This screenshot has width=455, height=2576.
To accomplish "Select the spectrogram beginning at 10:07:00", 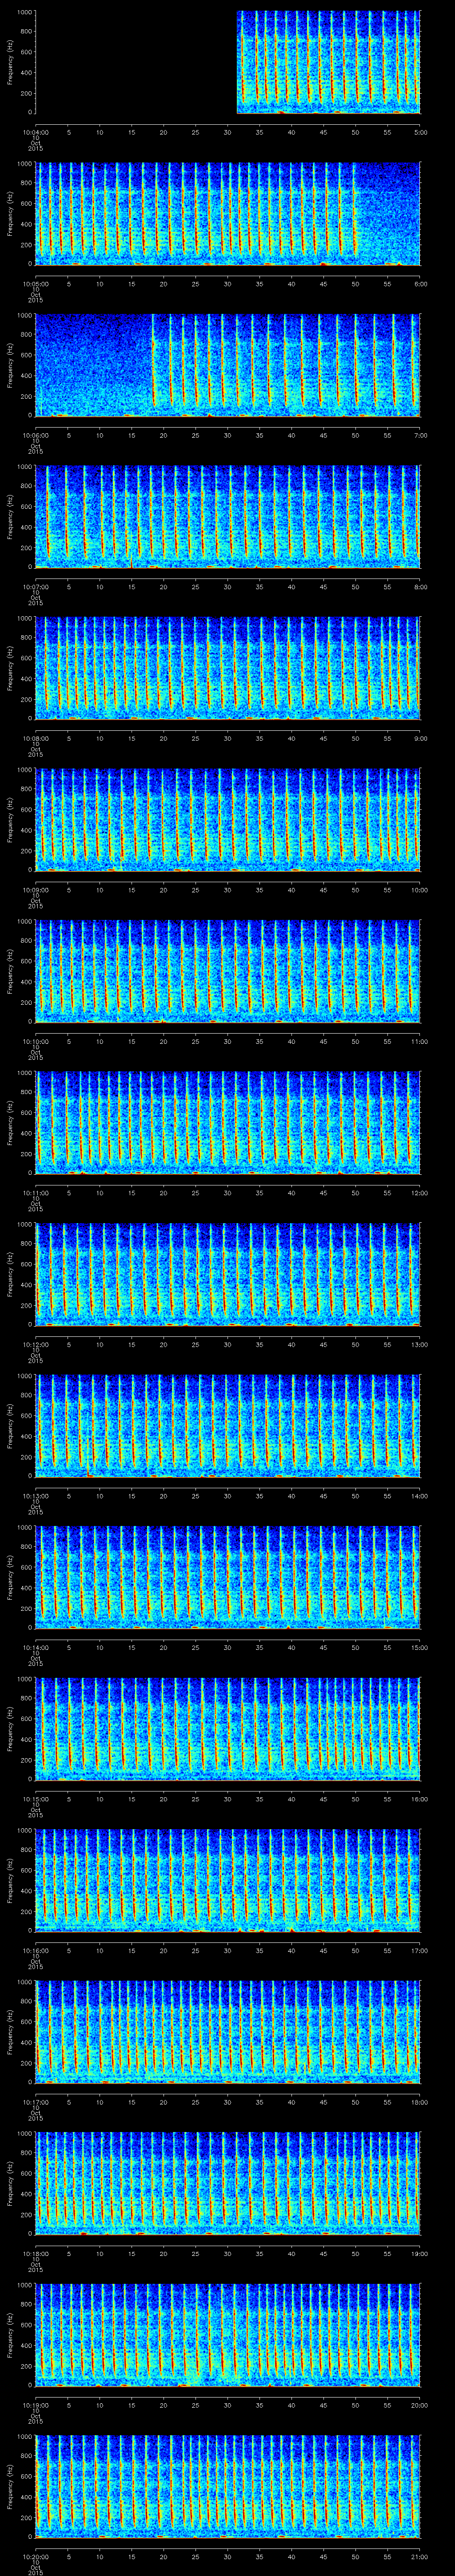I will 228,517.
